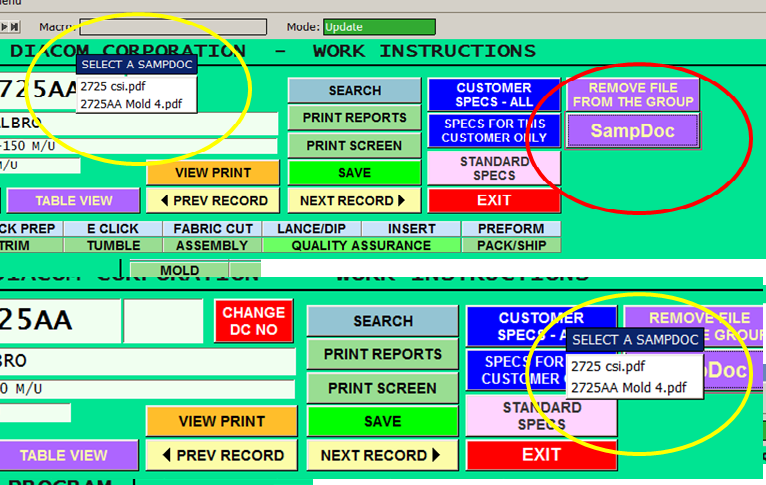Select 2725AA Mold 4.pdf in the upper SAMPDOC list
The height and width of the screenshot is (485, 766).
pyautogui.click(x=136, y=104)
